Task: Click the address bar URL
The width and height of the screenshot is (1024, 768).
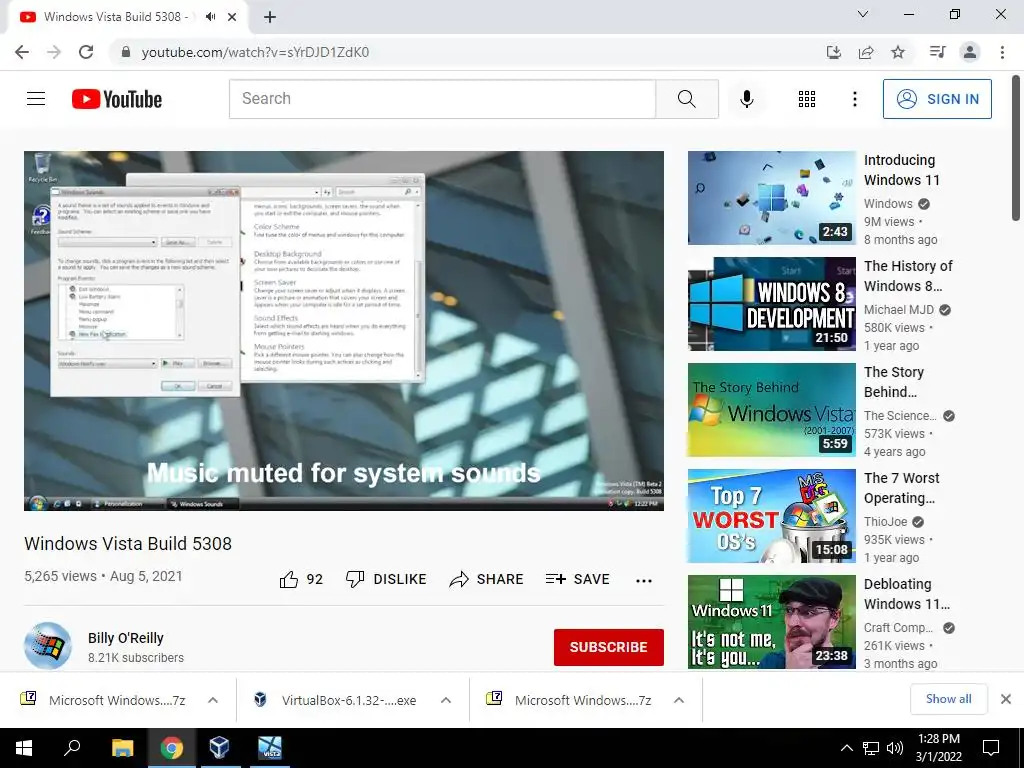Action: (x=255, y=52)
